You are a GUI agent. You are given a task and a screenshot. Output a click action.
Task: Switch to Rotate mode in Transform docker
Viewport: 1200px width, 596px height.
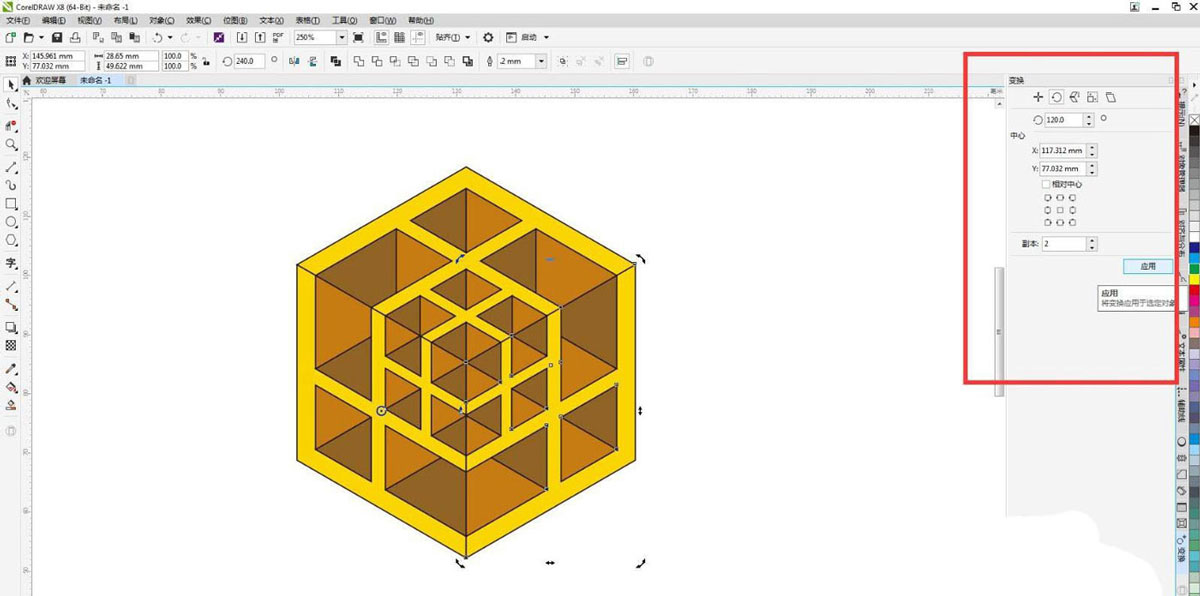[x=1056, y=97]
